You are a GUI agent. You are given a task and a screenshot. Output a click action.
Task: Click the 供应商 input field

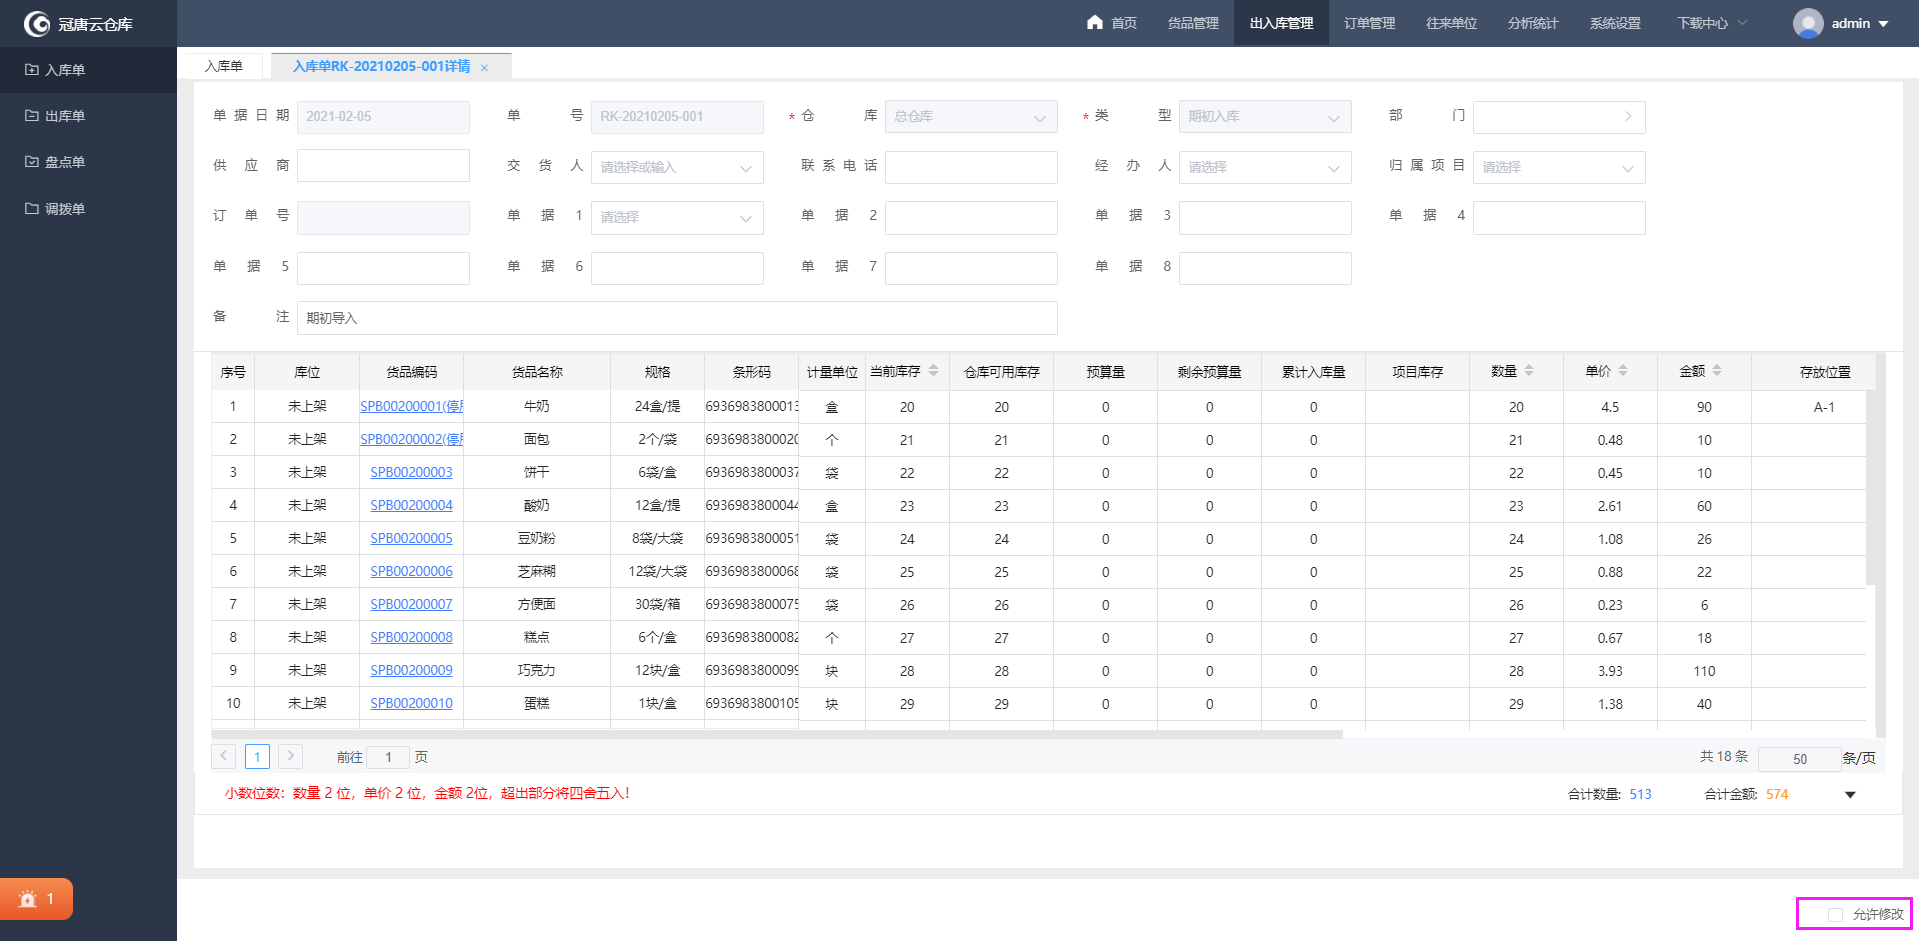383,166
